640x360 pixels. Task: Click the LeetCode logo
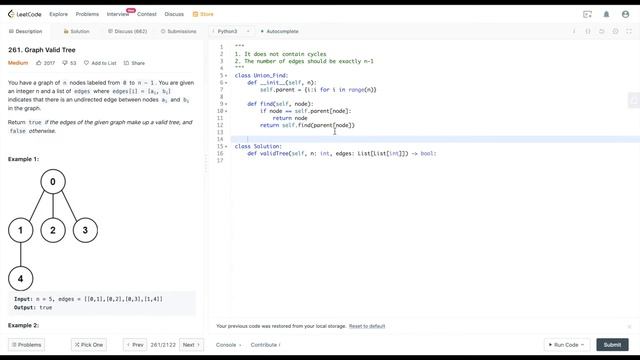coord(24,14)
